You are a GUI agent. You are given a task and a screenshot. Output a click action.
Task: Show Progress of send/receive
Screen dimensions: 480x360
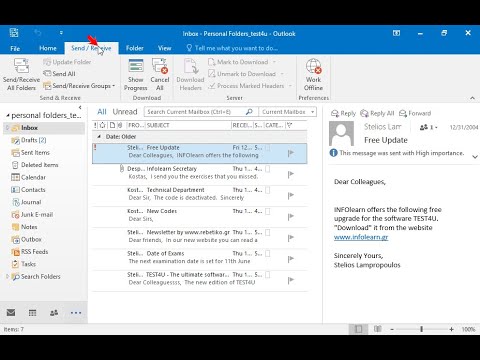coord(136,75)
